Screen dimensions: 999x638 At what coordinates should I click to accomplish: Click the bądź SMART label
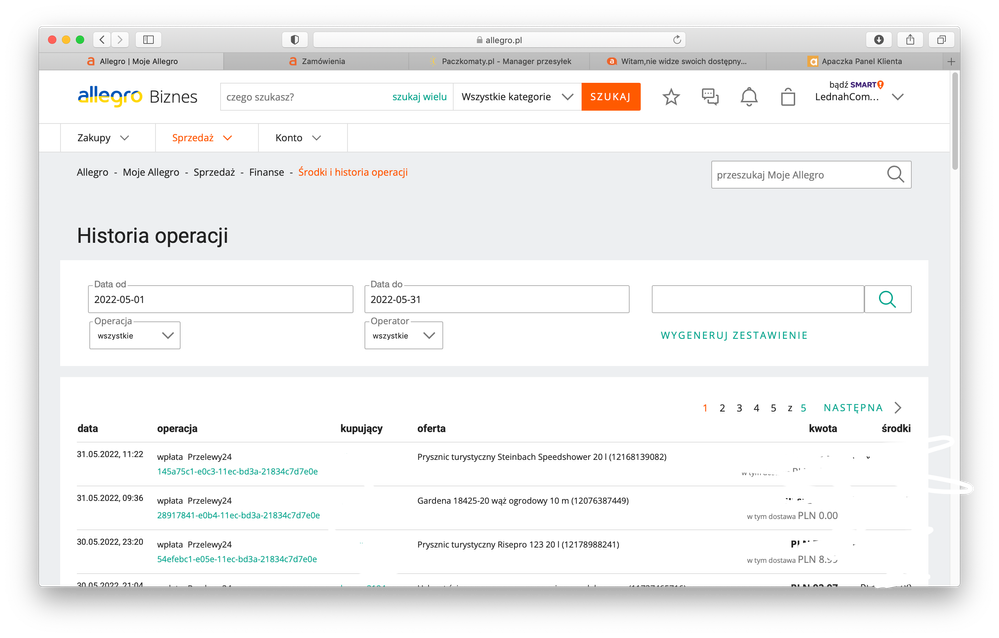(856, 84)
